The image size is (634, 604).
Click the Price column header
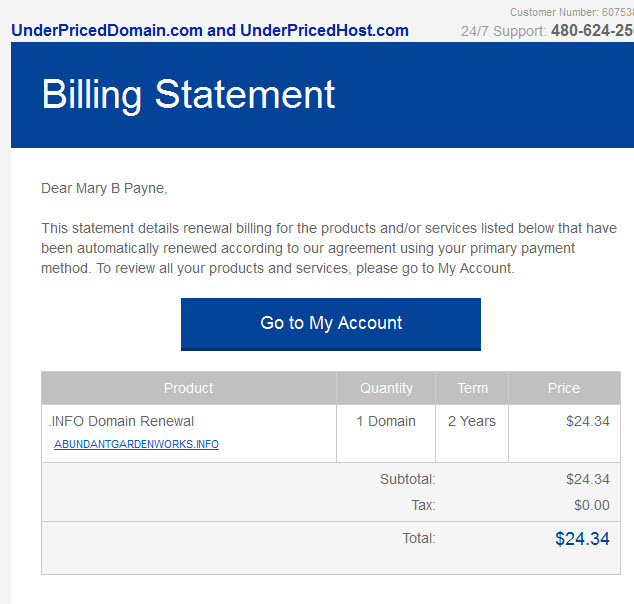(564, 388)
